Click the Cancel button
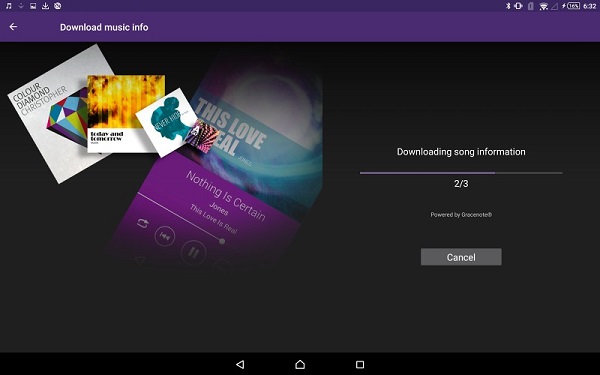The height and width of the screenshot is (375, 600). click(461, 257)
